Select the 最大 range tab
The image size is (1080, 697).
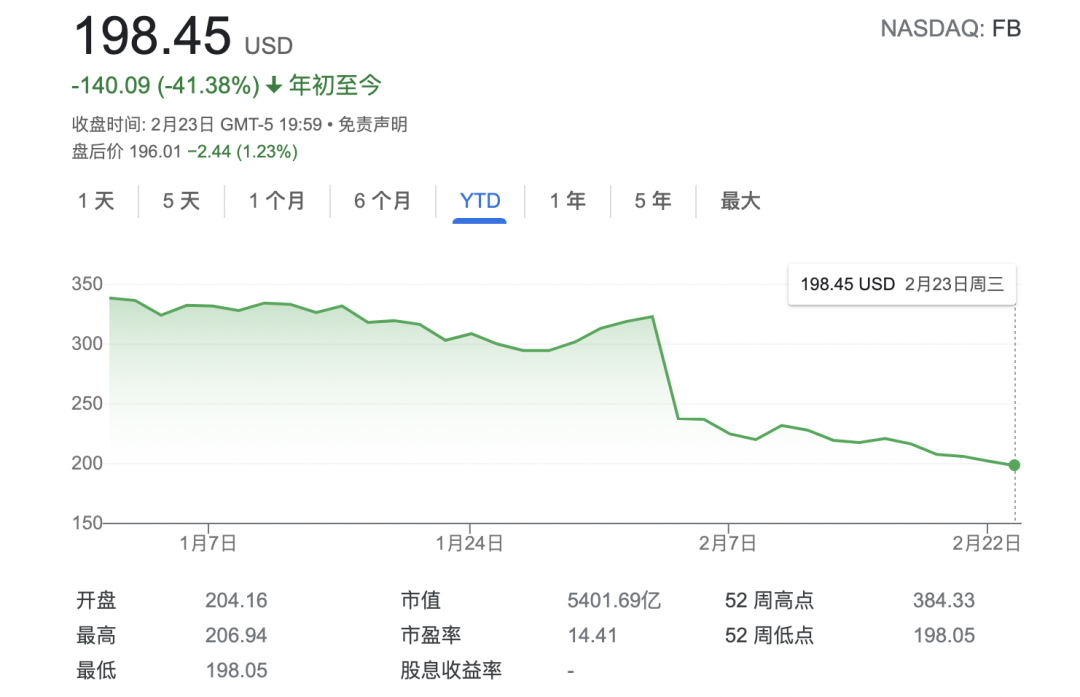(740, 201)
